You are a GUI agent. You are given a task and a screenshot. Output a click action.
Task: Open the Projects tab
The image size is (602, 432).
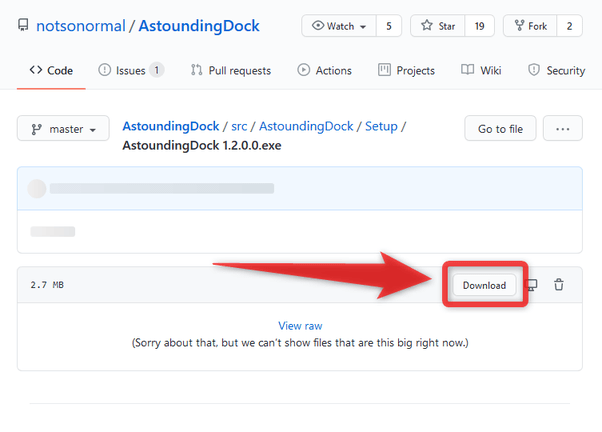406,71
